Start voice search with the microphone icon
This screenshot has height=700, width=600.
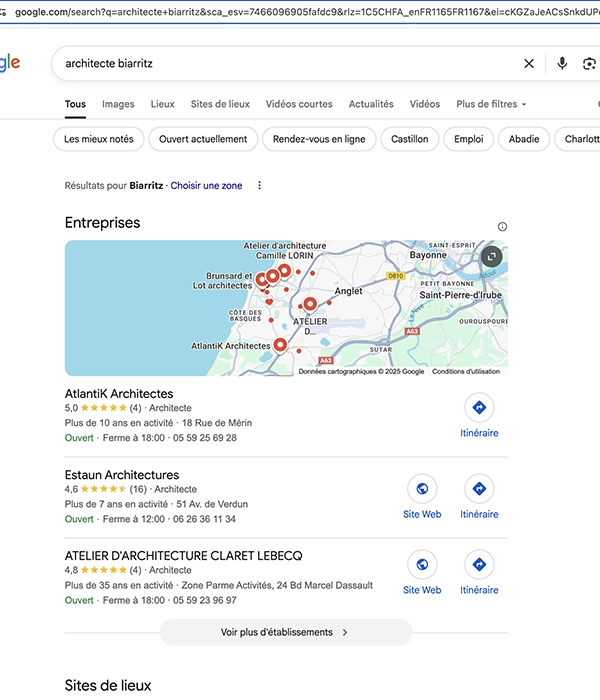(562, 63)
